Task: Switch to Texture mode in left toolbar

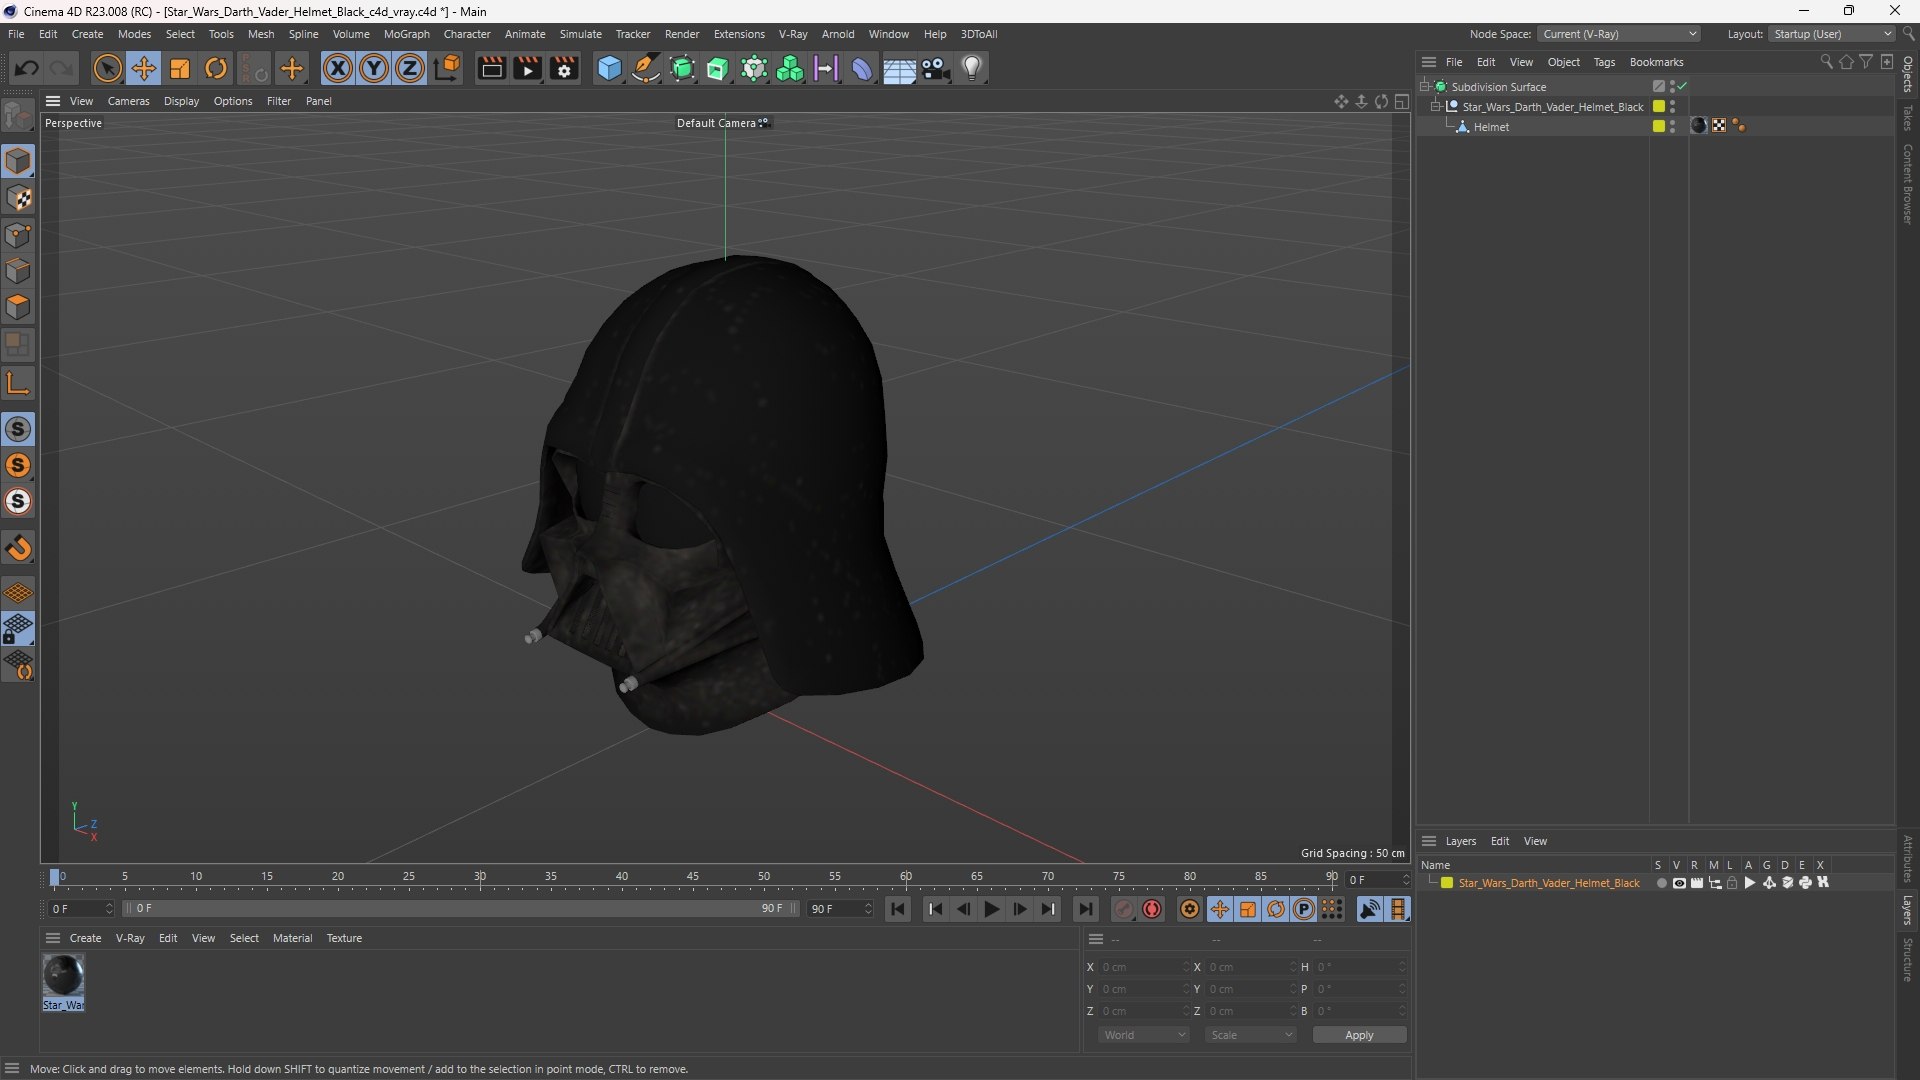Action: pos(18,198)
